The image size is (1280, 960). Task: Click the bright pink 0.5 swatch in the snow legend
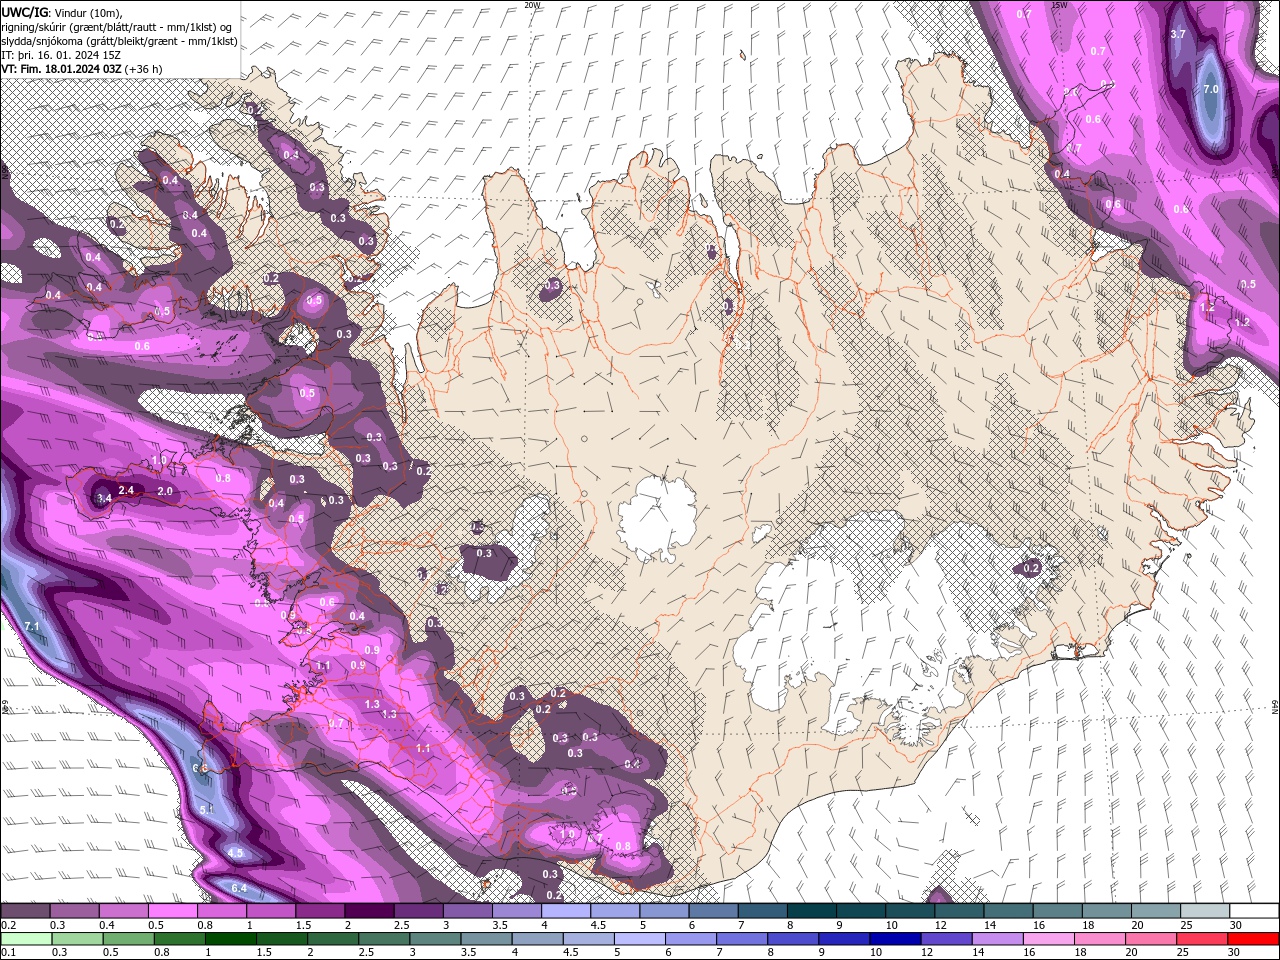[x=172, y=911]
